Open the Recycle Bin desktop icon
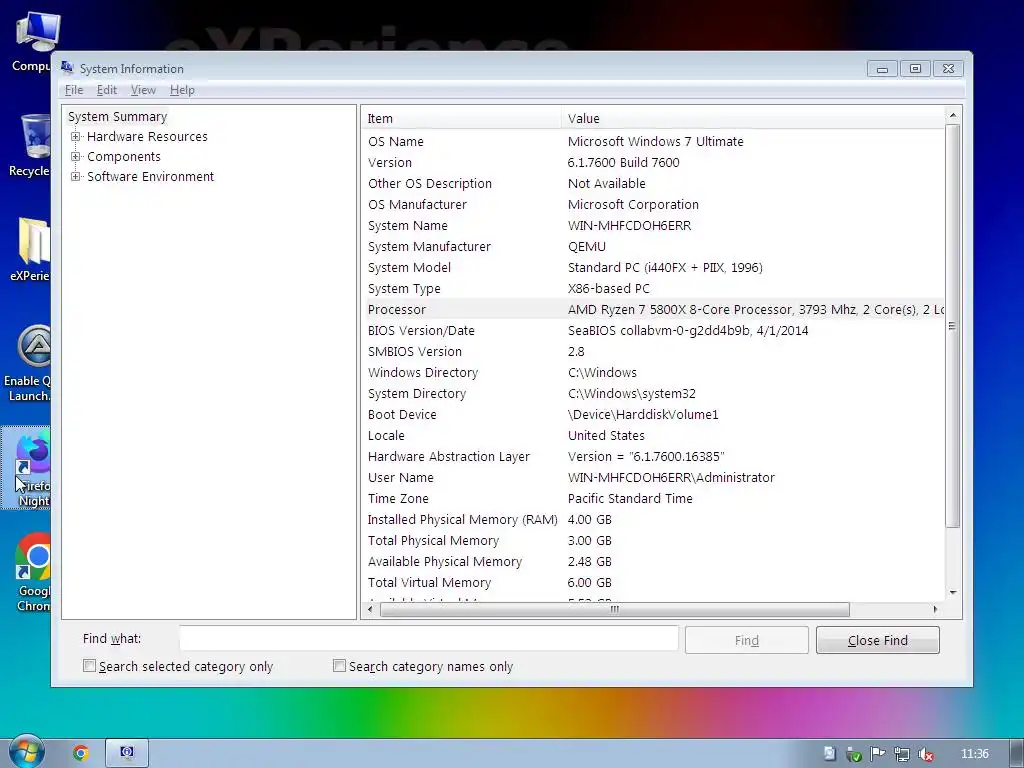The image size is (1024, 768). [30, 145]
